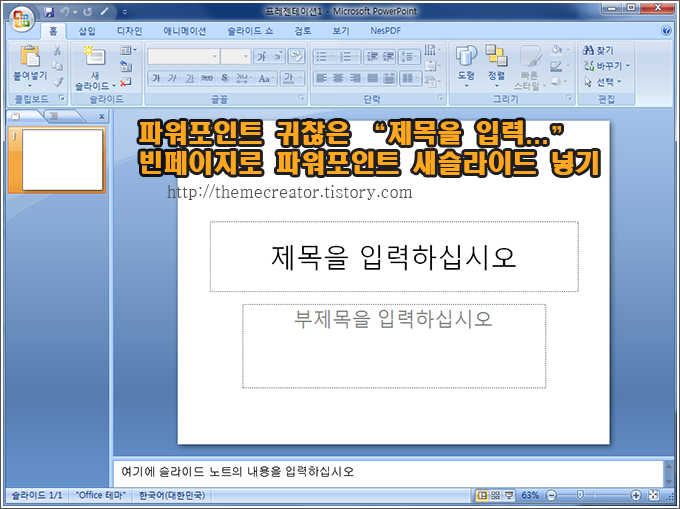Center align text
The image size is (680, 509).
pyautogui.click(x=338, y=78)
